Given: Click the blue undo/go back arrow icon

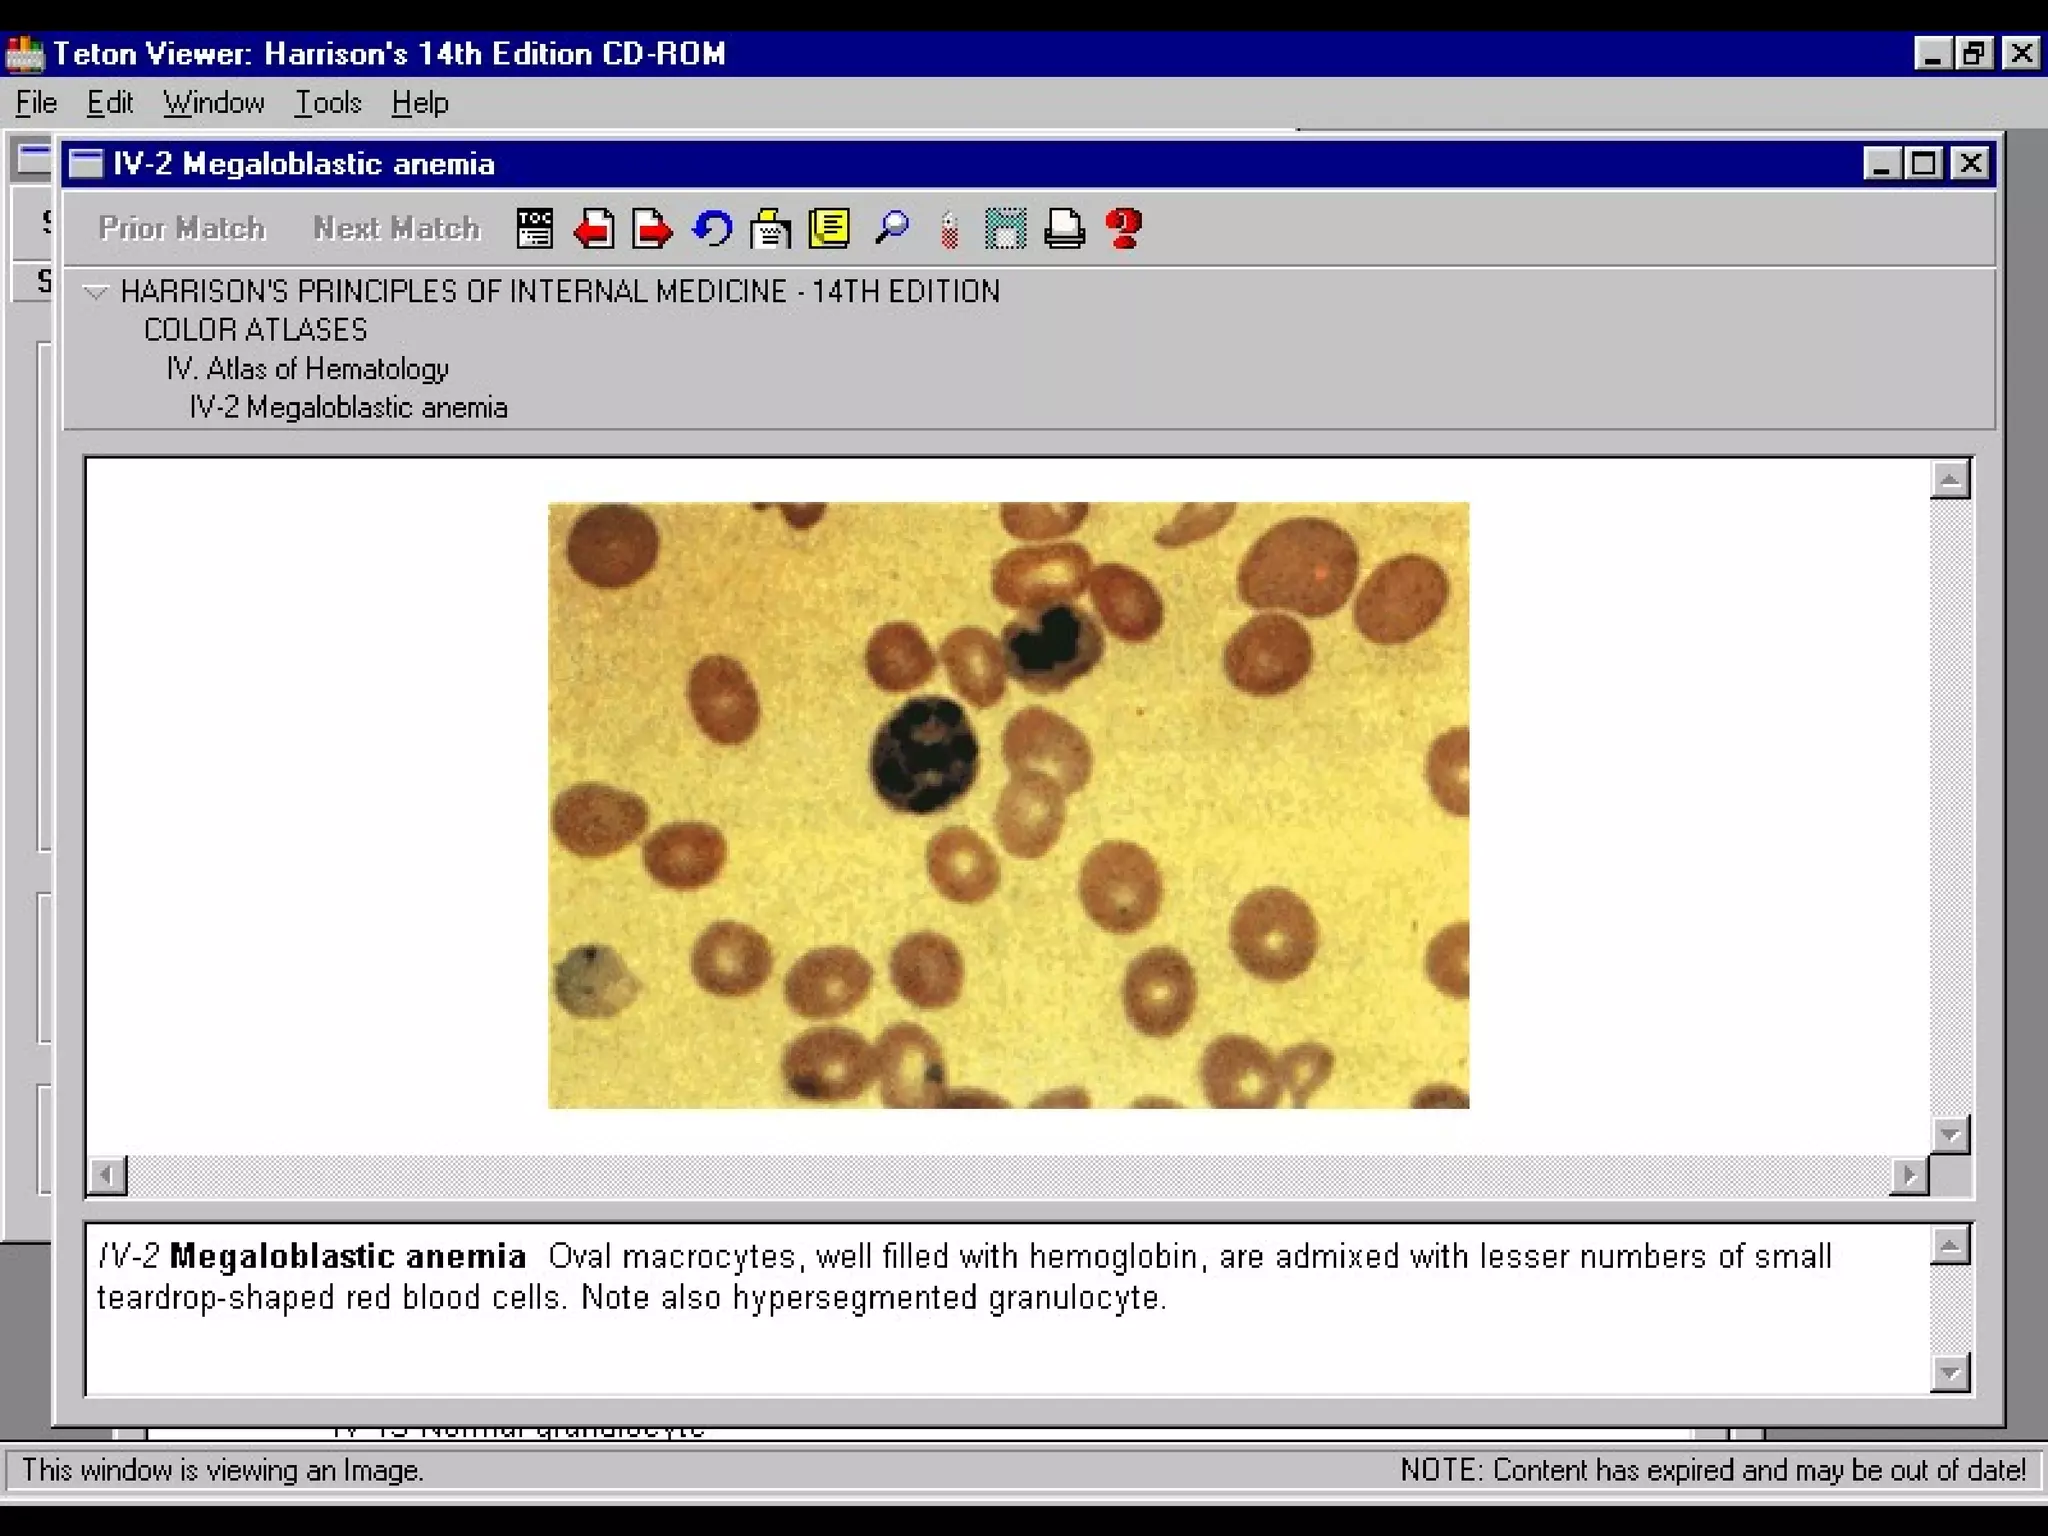Looking at the screenshot, I should coord(712,228).
